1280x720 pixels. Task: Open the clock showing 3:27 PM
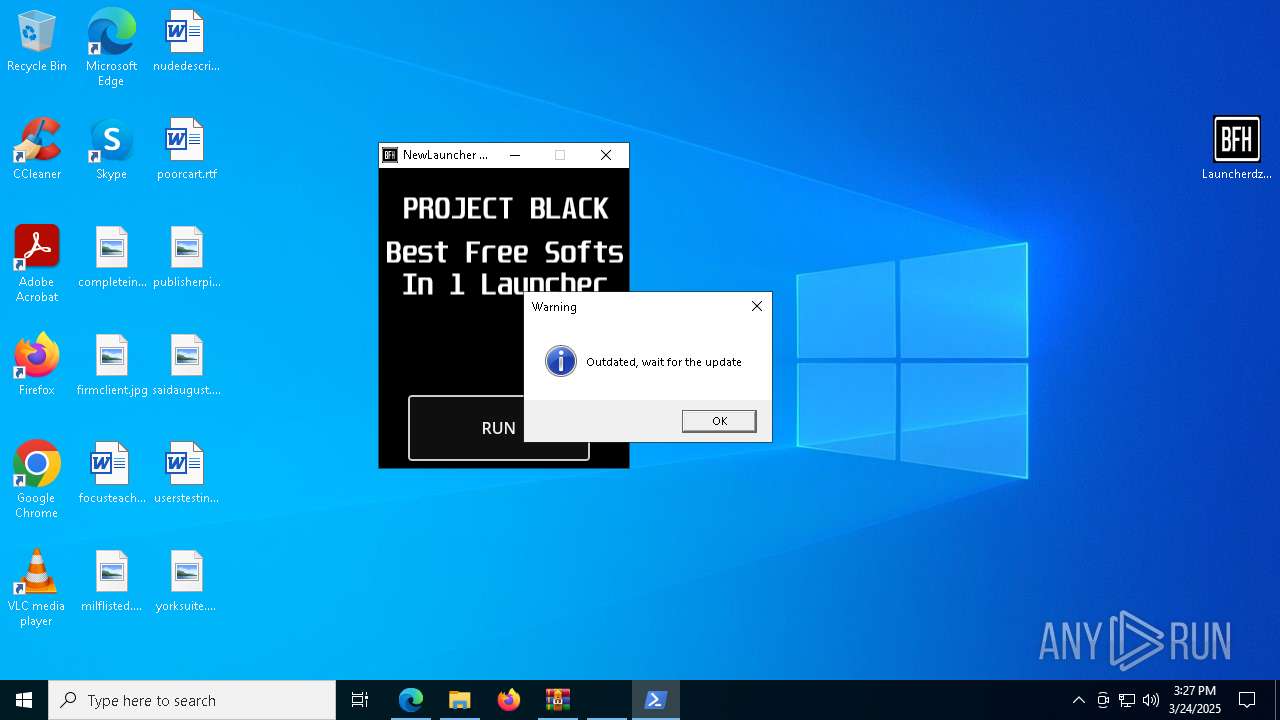pos(1195,700)
